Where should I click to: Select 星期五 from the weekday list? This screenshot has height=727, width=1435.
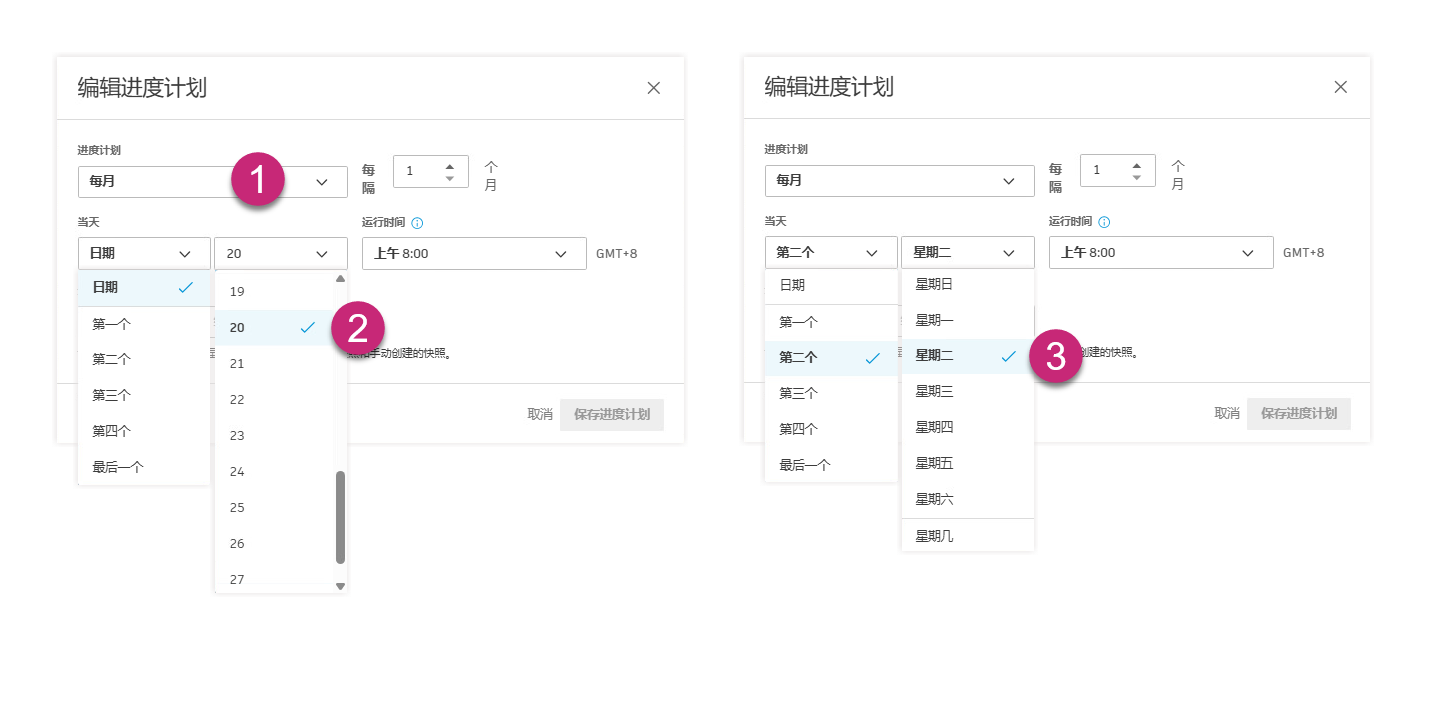tap(933, 462)
